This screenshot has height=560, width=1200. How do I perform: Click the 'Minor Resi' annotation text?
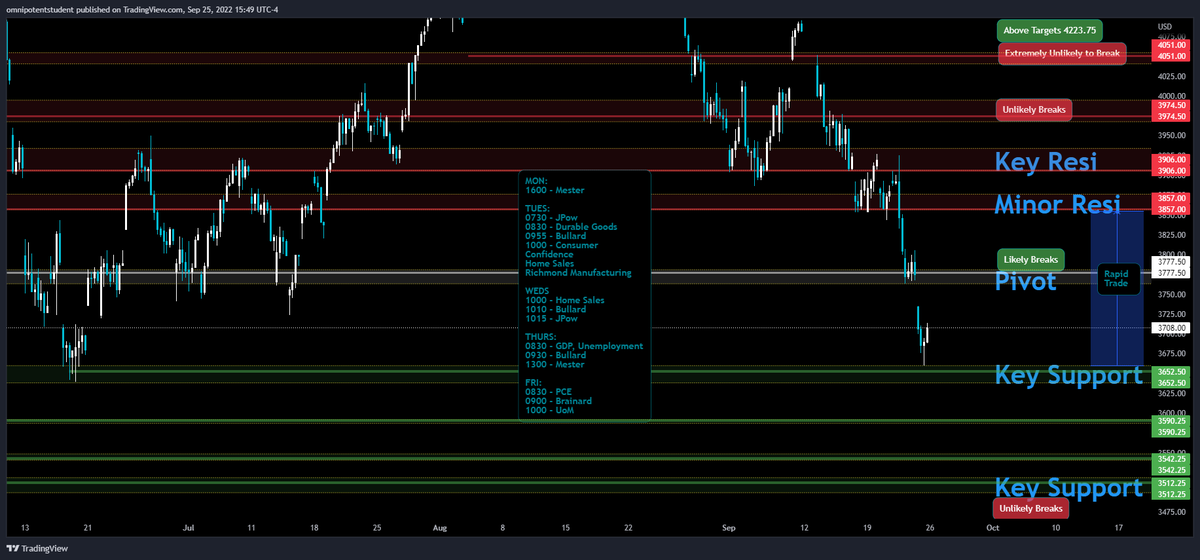click(x=1059, y=204)
